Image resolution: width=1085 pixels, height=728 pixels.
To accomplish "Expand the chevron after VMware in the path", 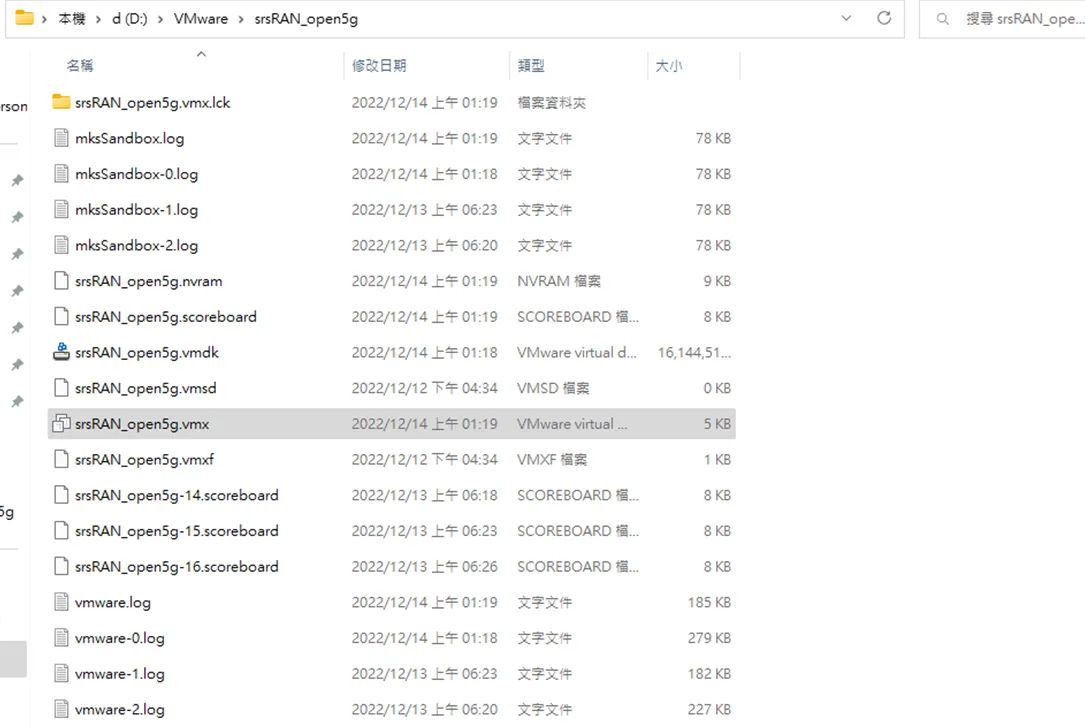I will [241, 19].
